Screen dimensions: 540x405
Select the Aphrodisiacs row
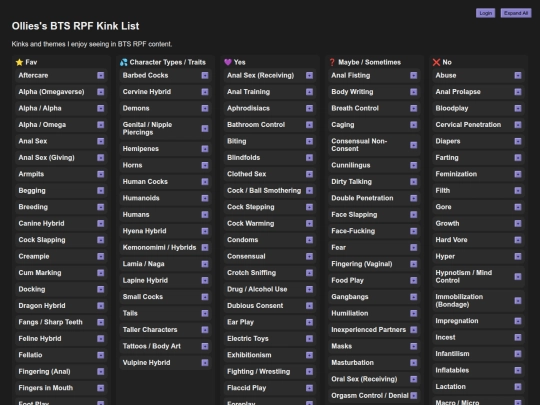coord(270,108)
